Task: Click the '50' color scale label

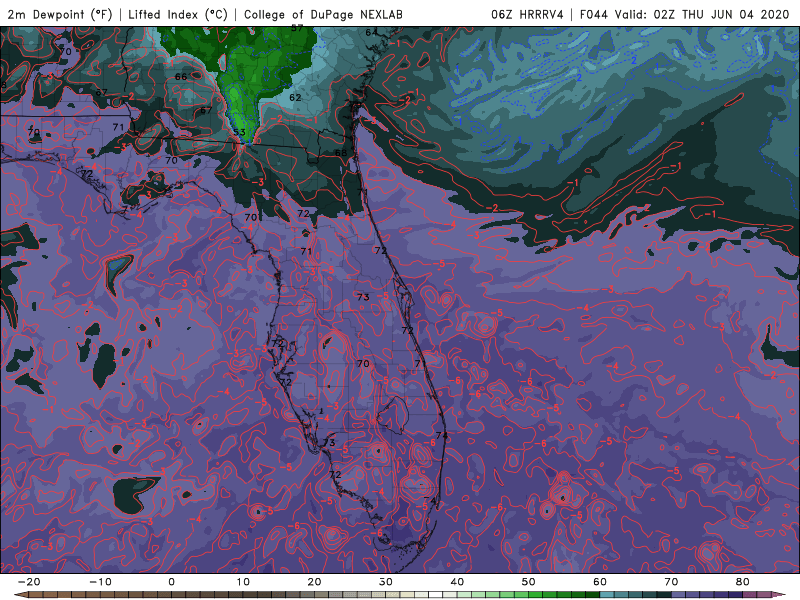Action: [529, 582]
